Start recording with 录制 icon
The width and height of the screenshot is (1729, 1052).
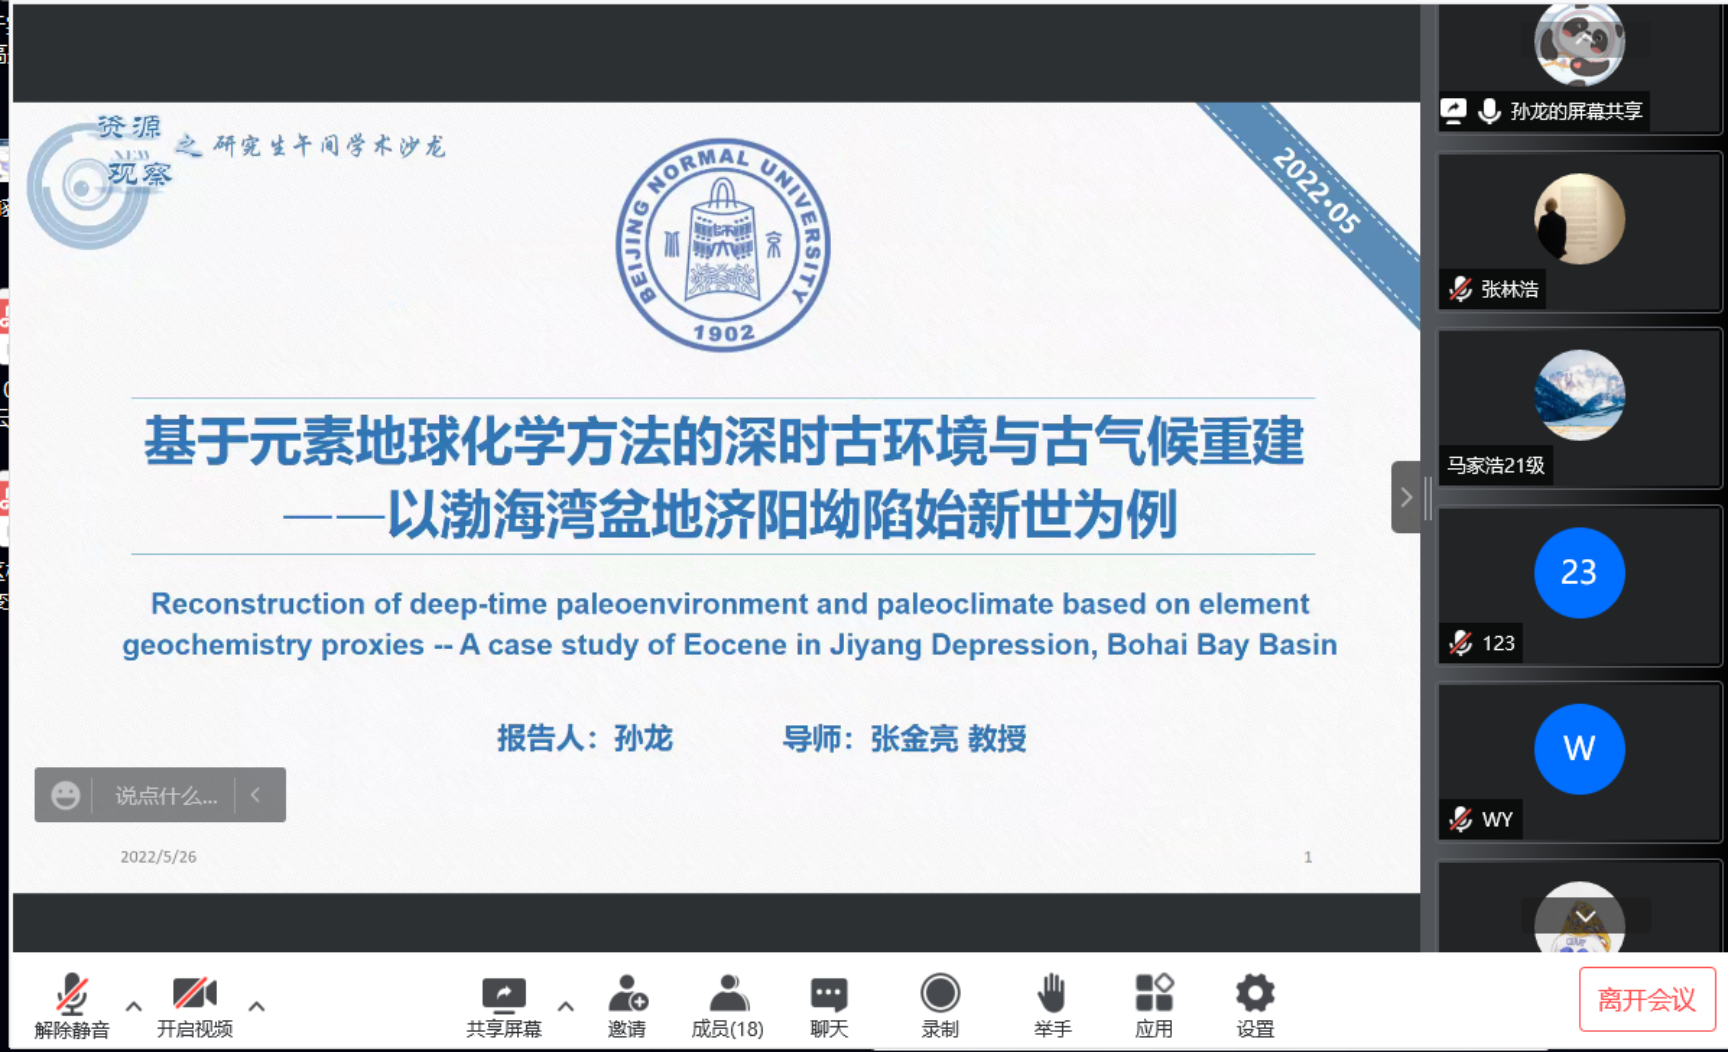click(940, 1005)
